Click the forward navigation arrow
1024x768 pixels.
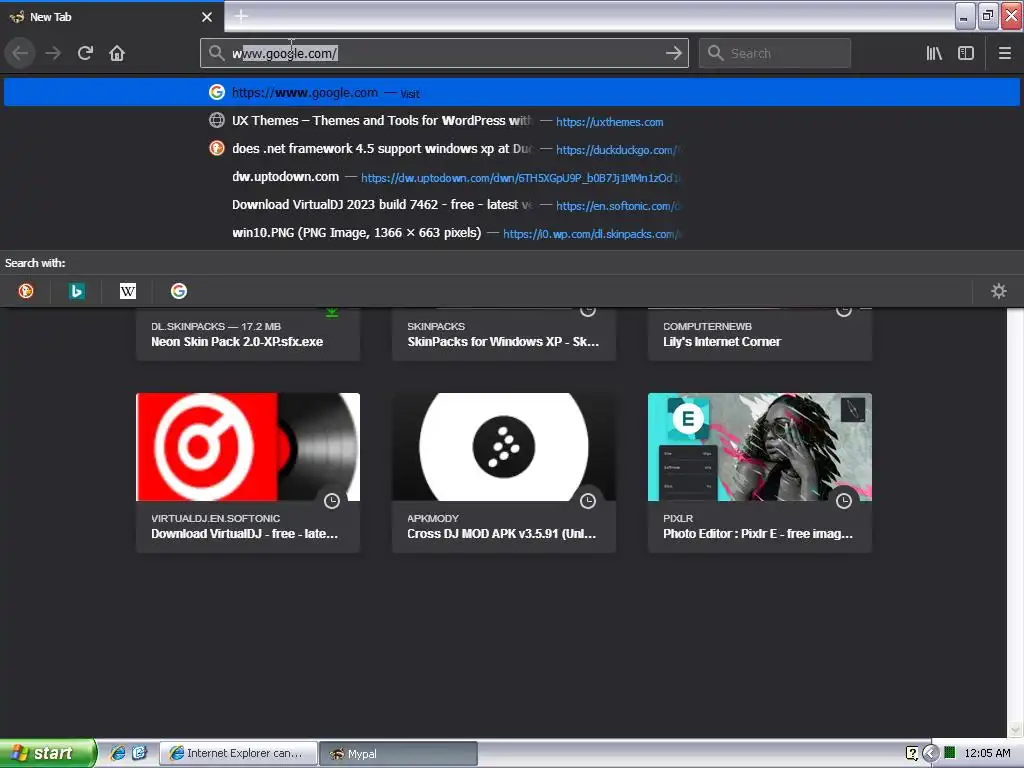tap(53, 53)
